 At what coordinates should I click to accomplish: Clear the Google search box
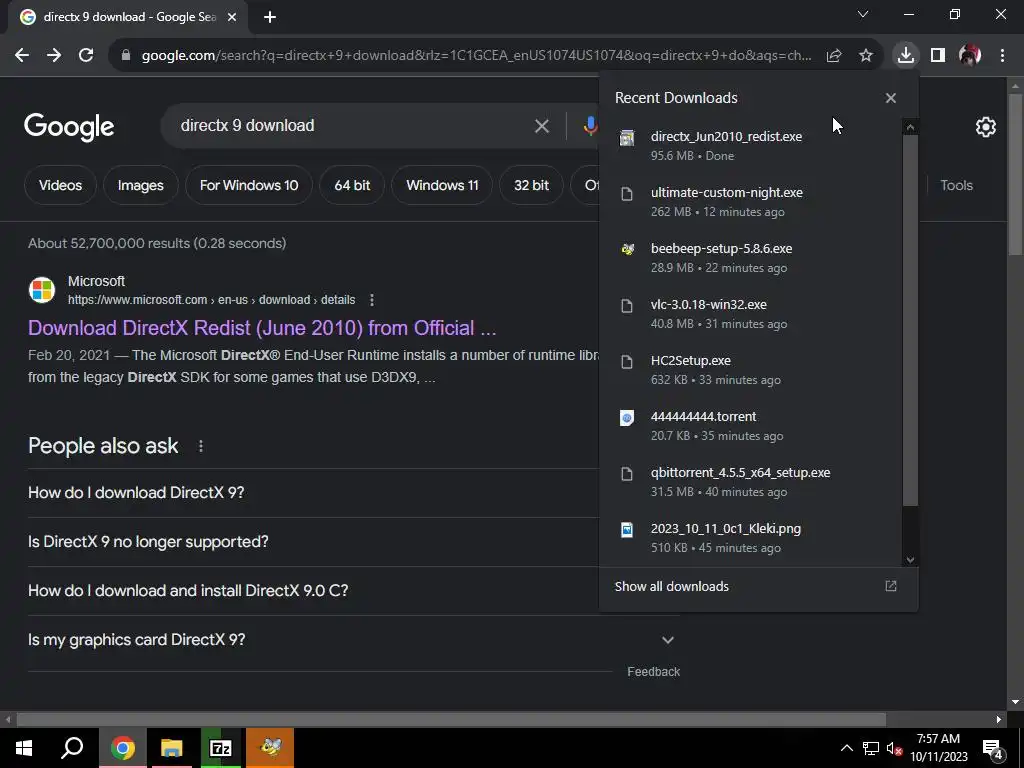541,126
